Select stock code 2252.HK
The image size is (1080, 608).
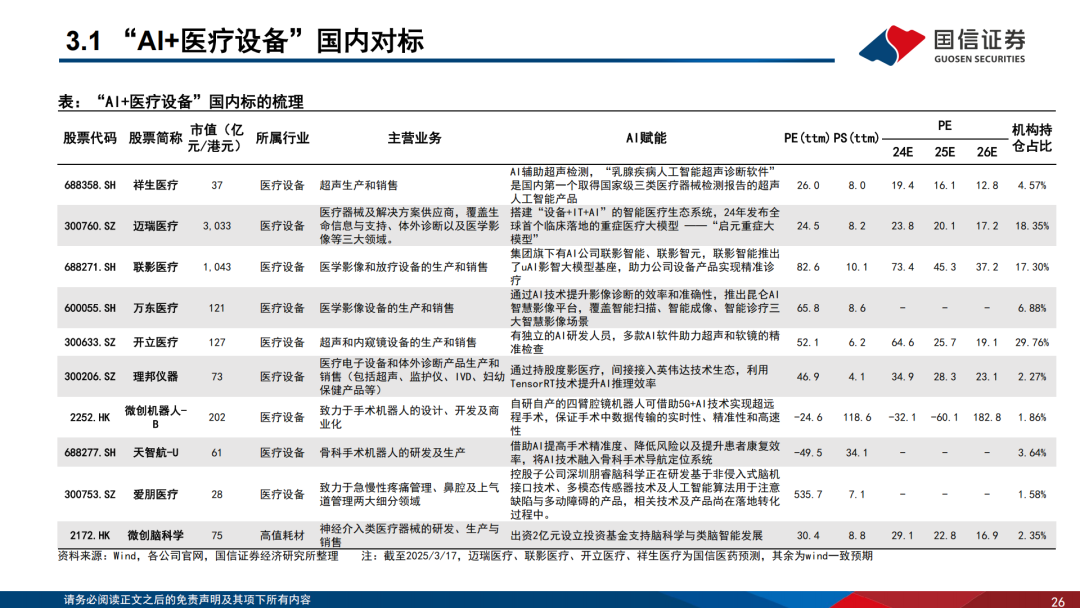click(90, 417)
